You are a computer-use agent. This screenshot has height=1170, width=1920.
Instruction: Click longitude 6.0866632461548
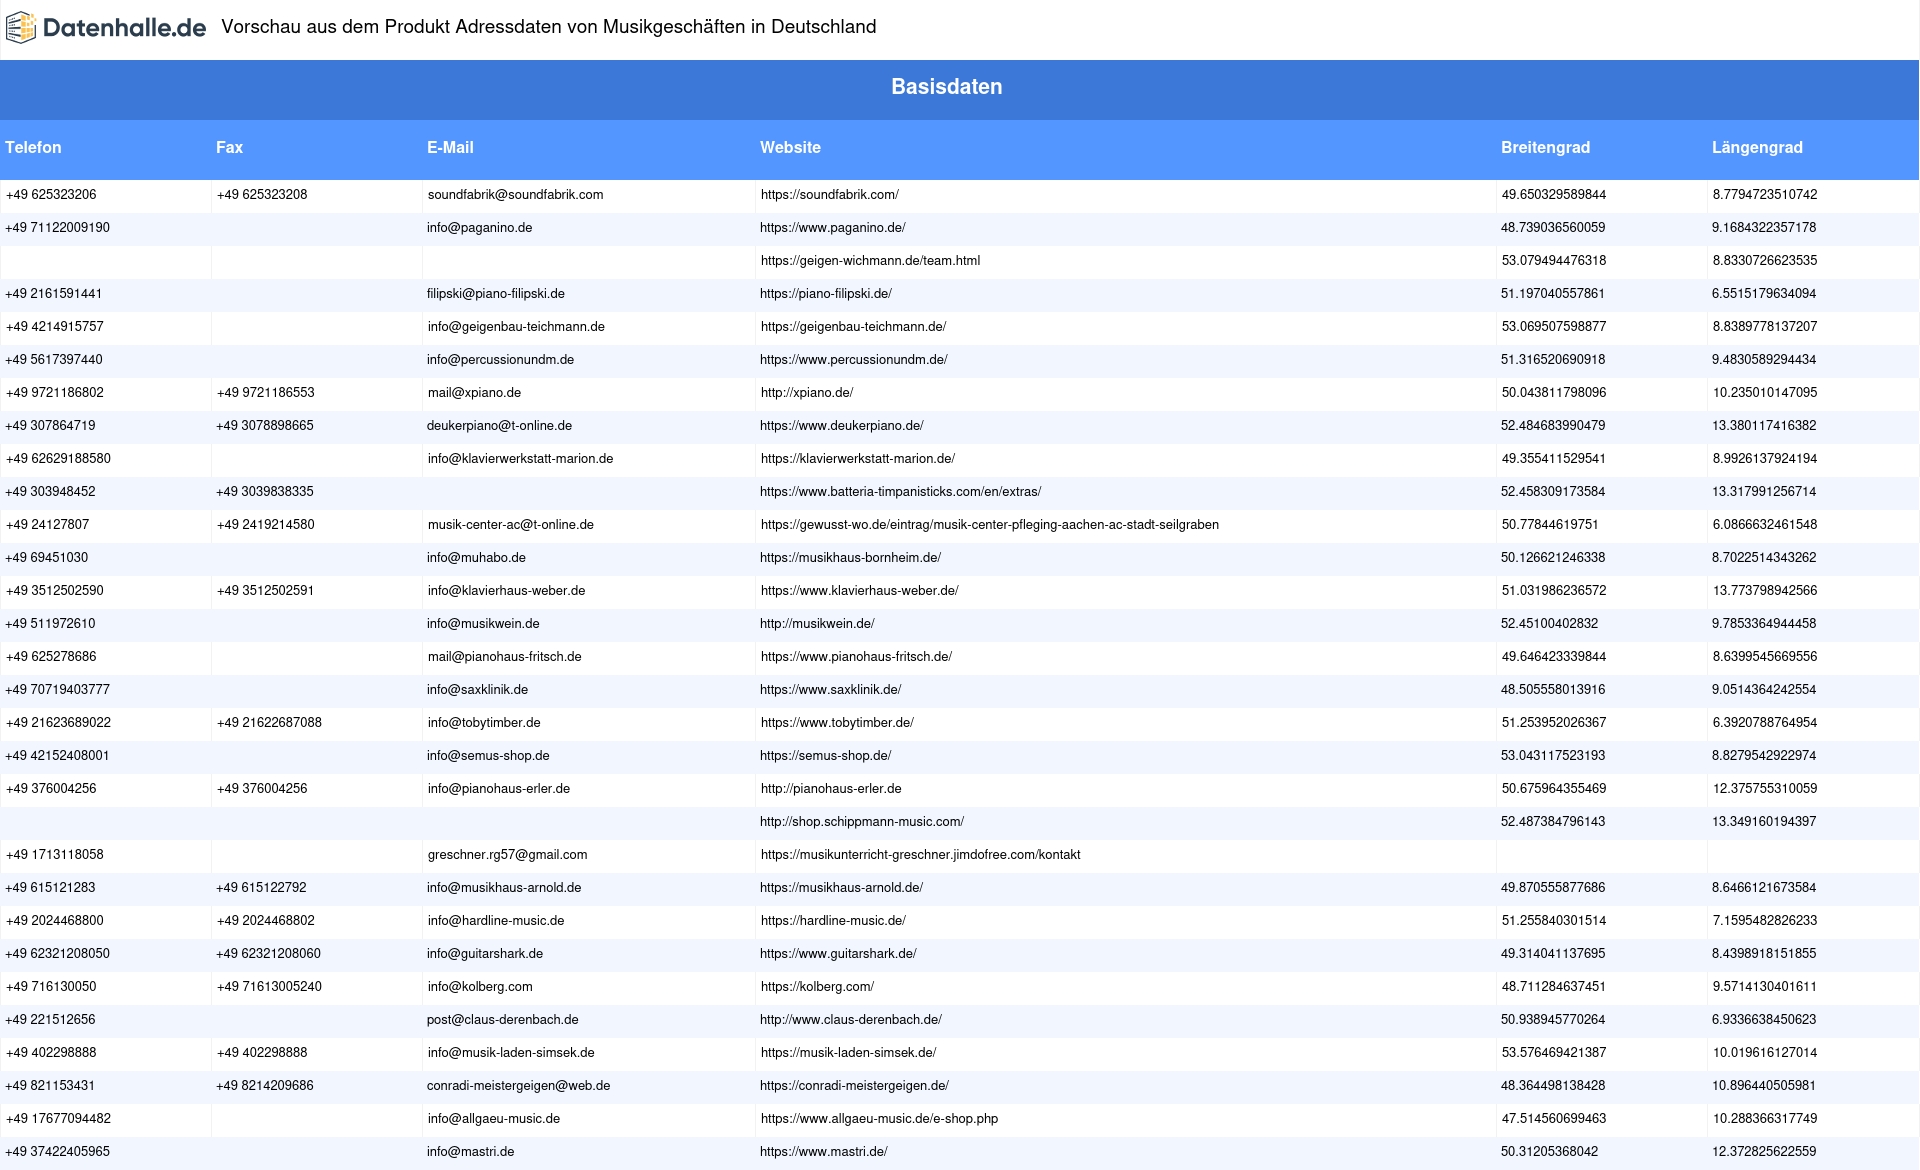coord(1765,525)
